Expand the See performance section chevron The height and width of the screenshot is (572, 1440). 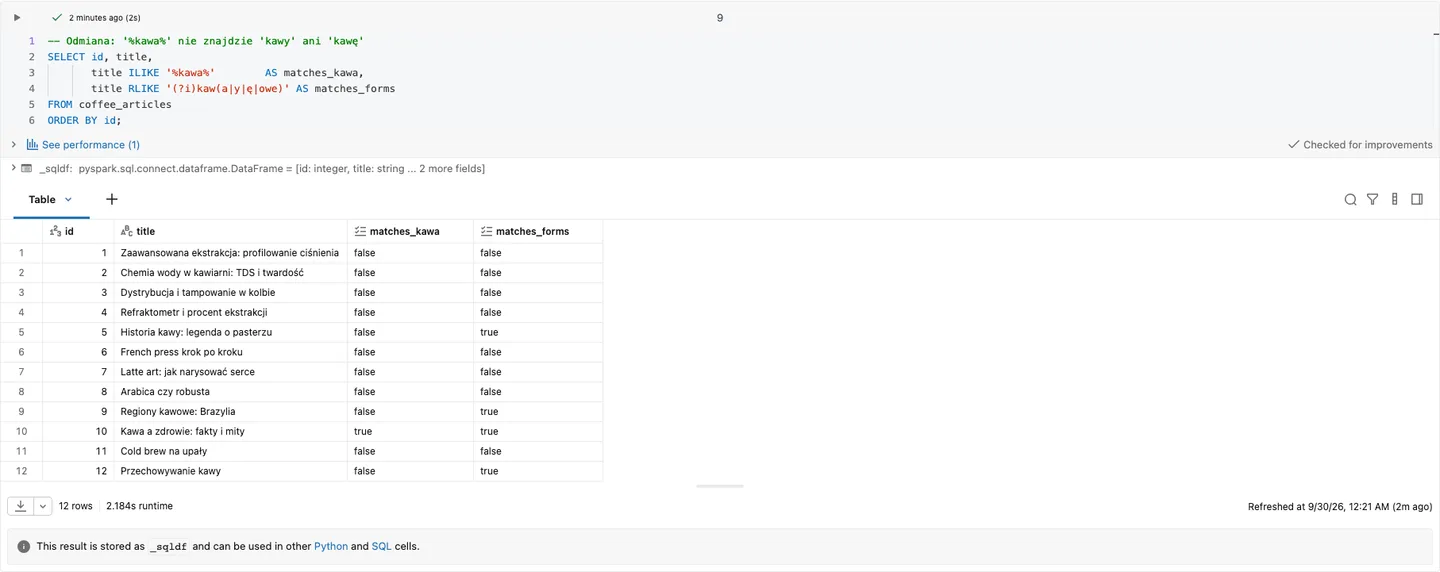click(14, 145)
